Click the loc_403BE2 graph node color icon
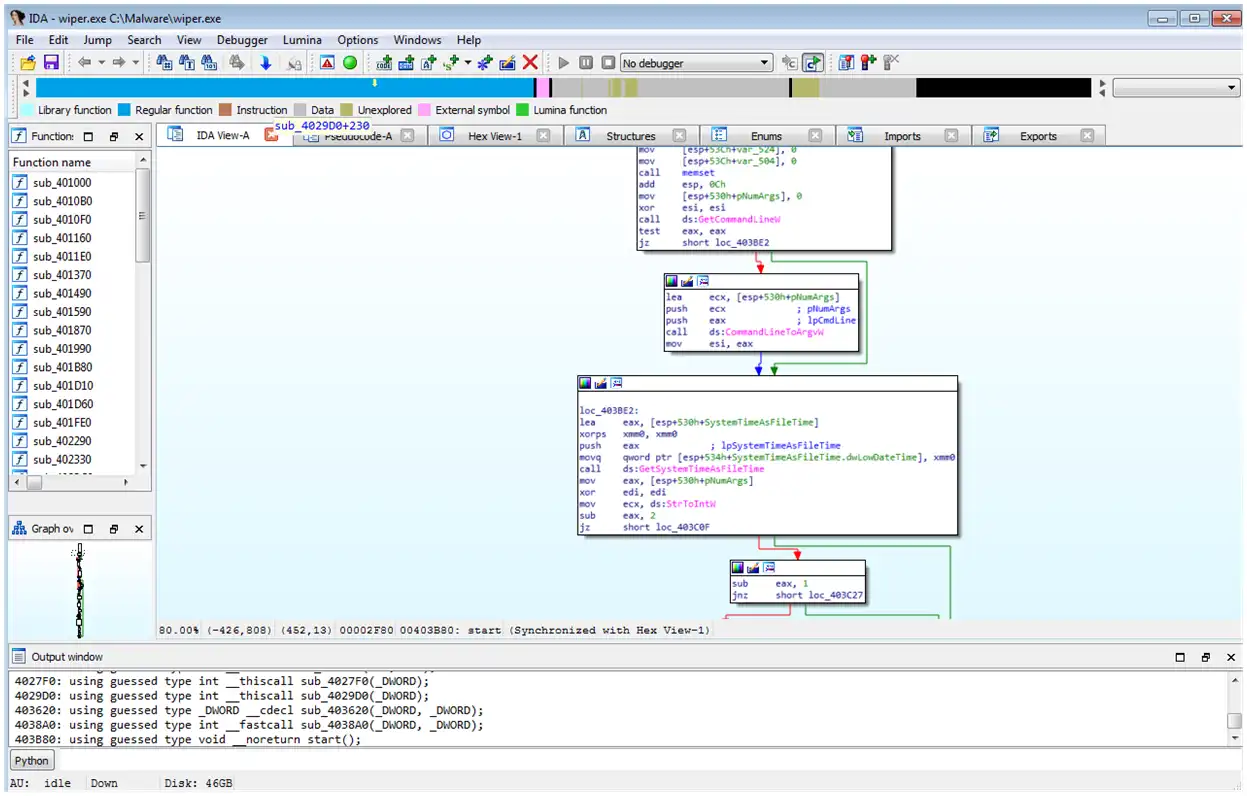This screenshot has height=796, width=1247. pyautogui.click(x=585, y=383)
